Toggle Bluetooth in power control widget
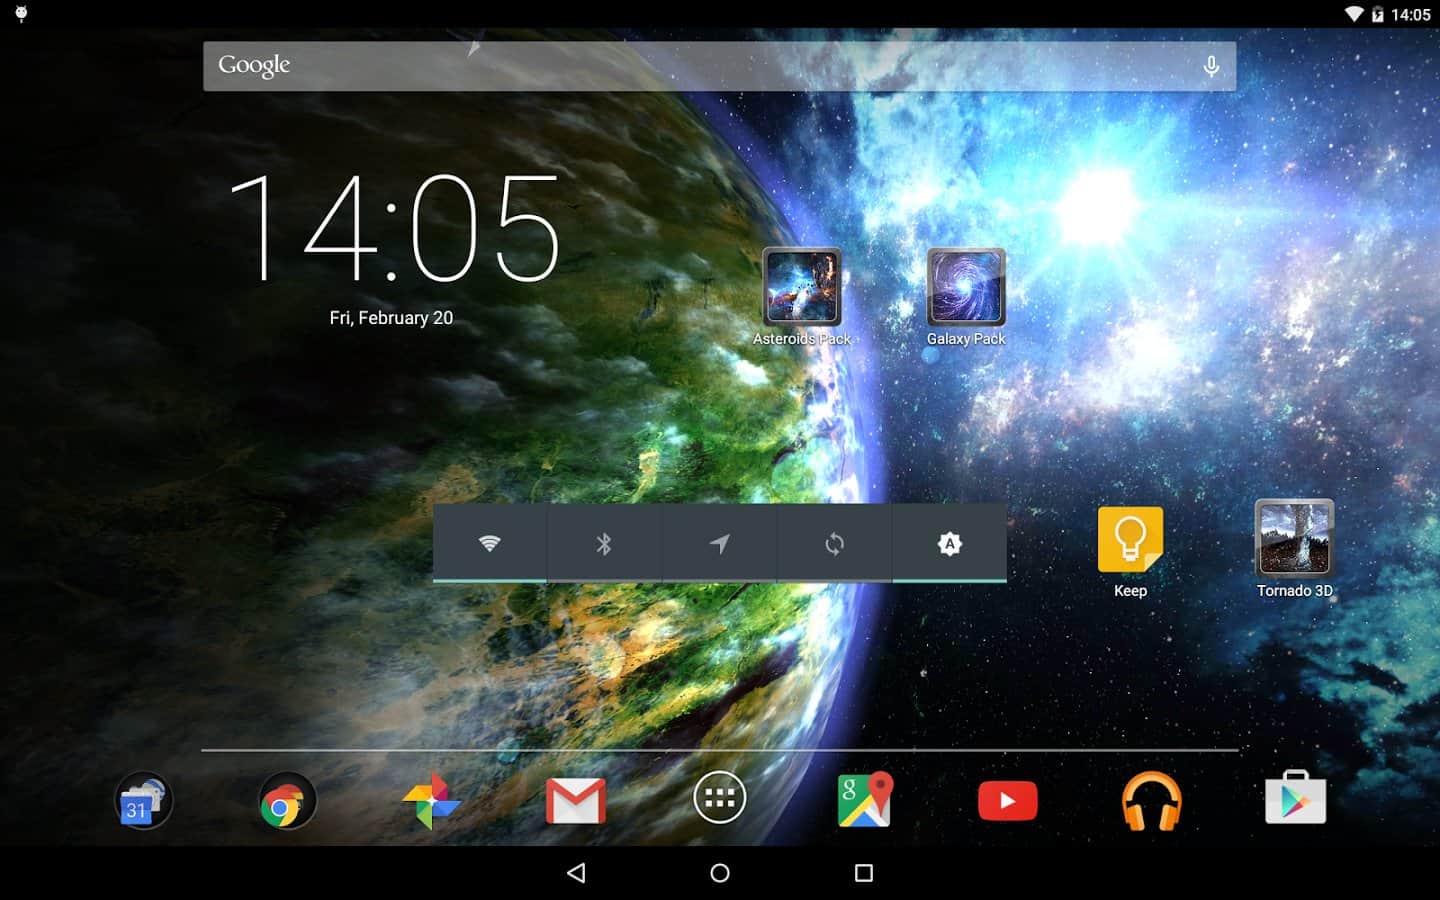 pyautogui.click(x=604, y=543)
